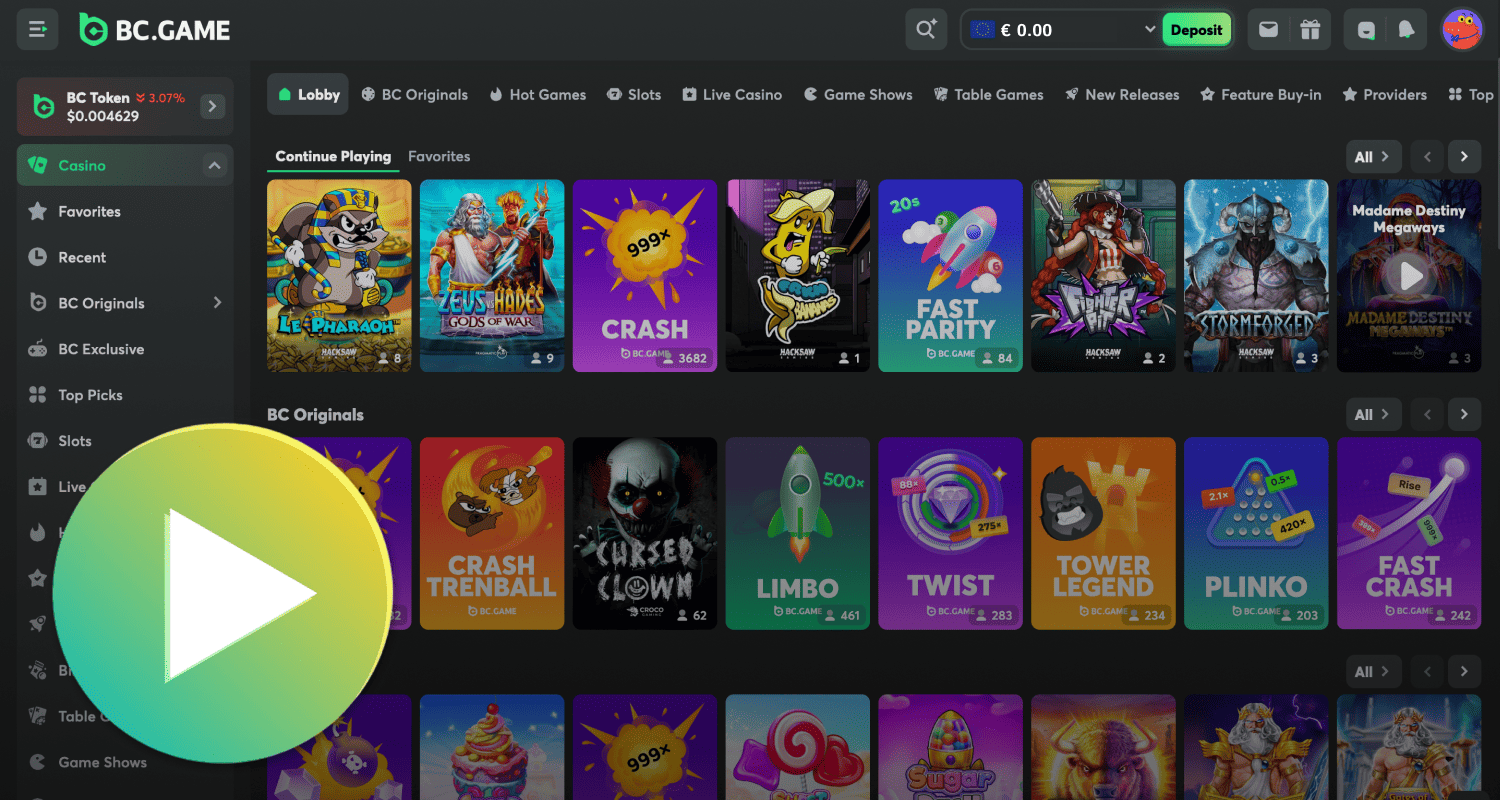This screenshot has height=800, width=1500.
Task: Open the mail envelope icon
Action: tap(1268, 30)
